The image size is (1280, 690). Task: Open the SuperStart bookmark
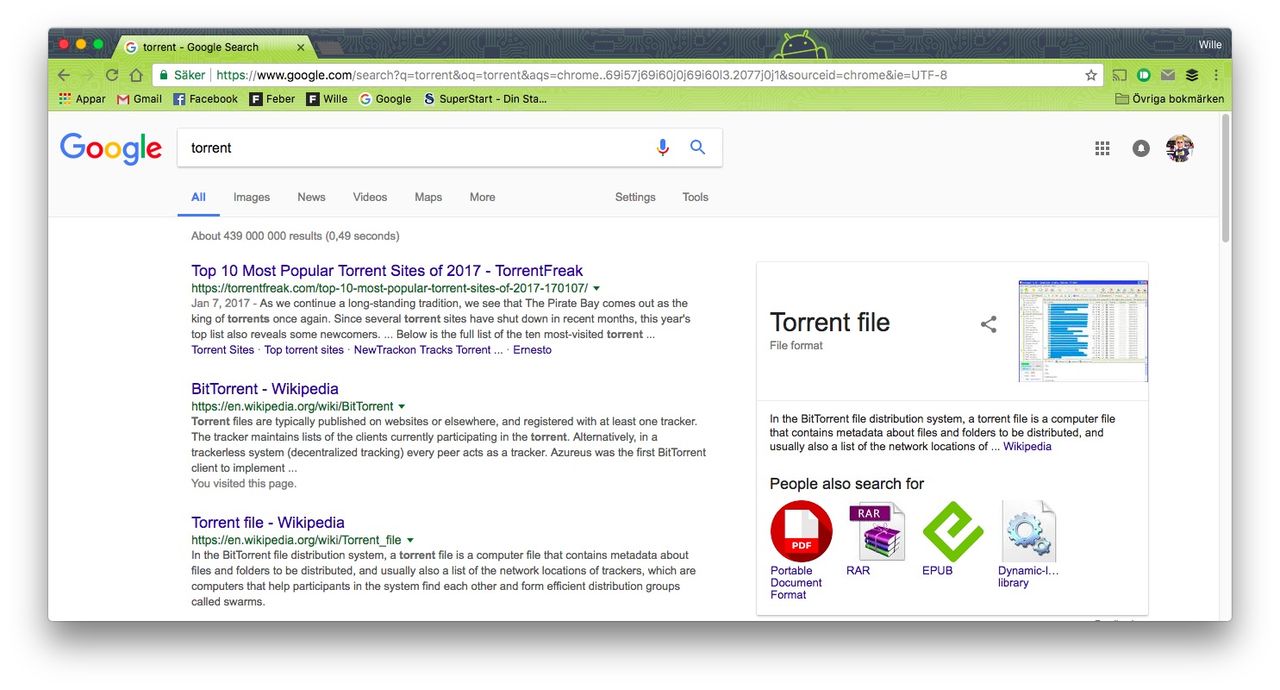click(x=485, y=99)
